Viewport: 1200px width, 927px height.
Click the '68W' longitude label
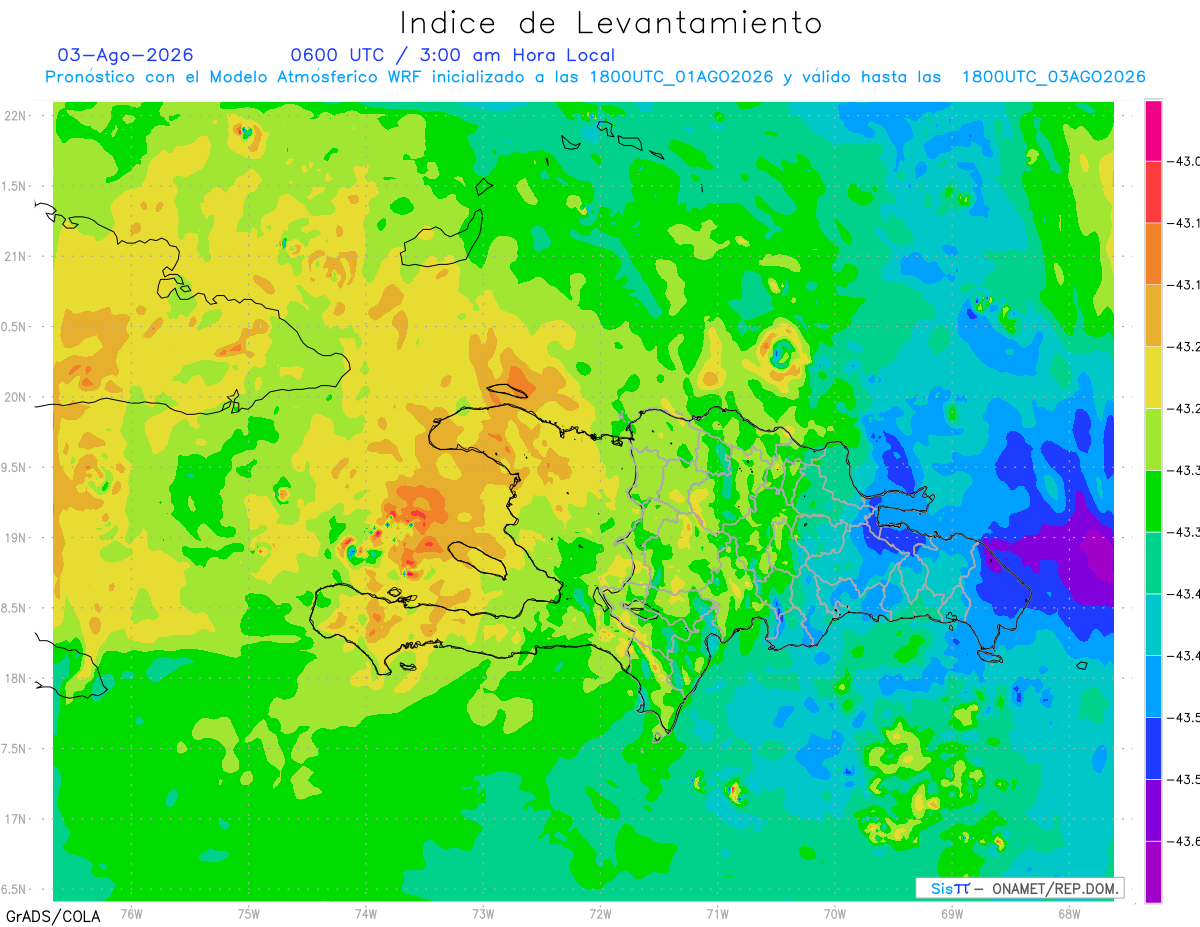pyautogui.click(x=1069, y=913)
